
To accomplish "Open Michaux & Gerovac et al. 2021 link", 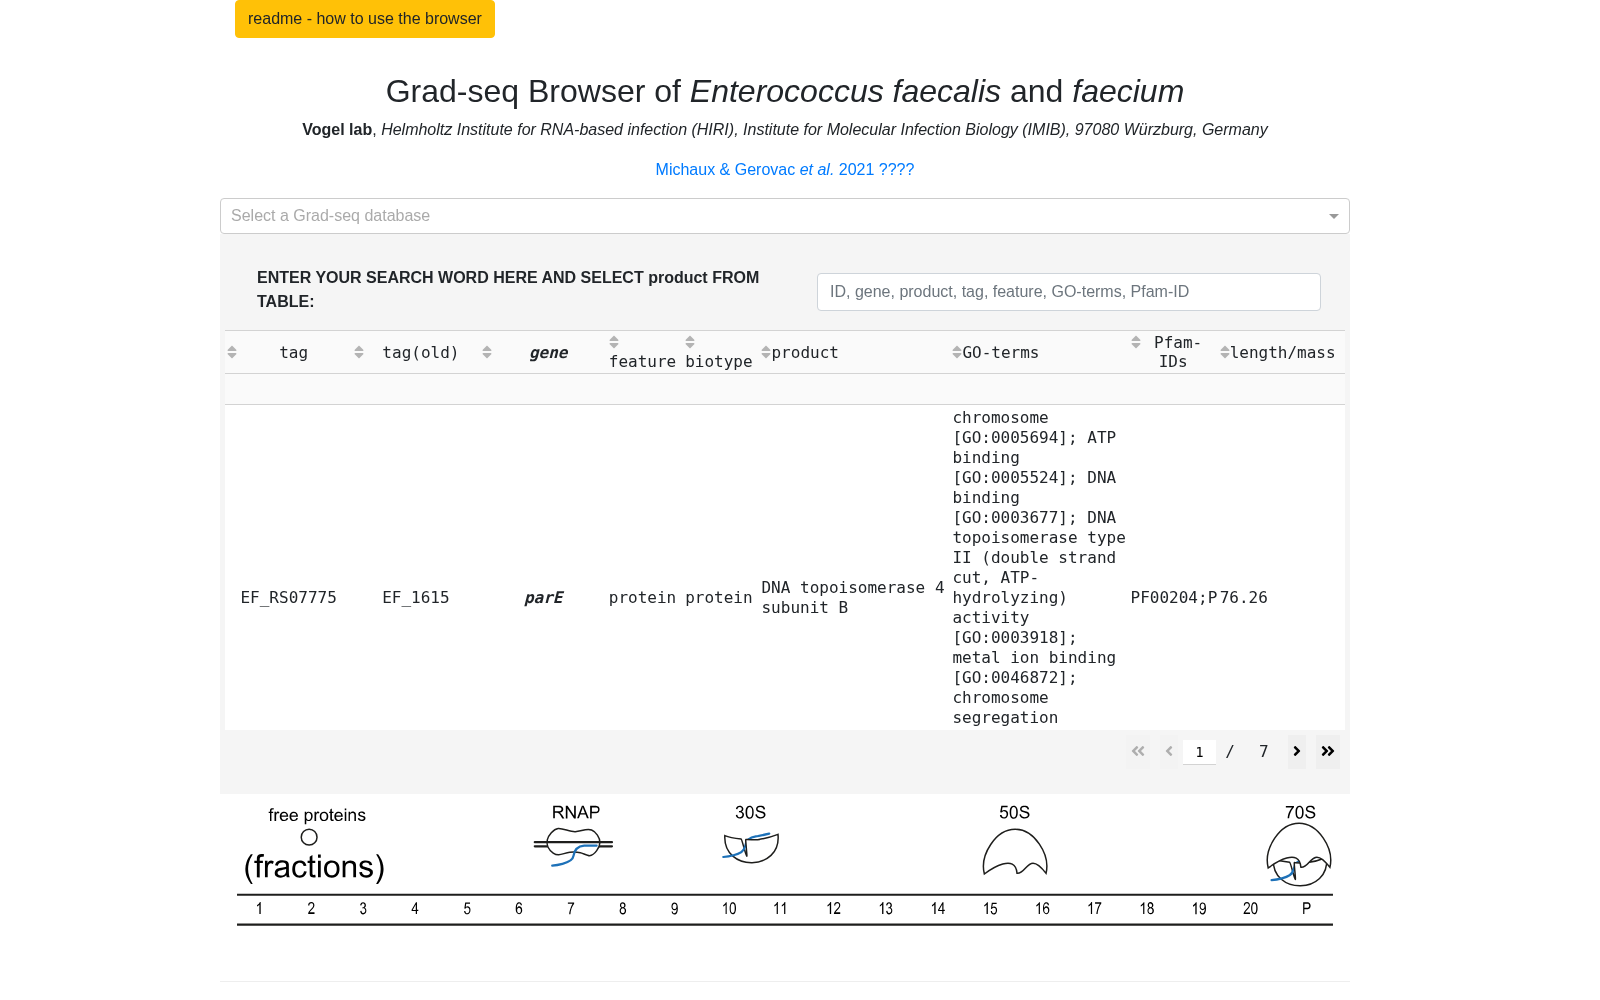I will tap(784, 170).
